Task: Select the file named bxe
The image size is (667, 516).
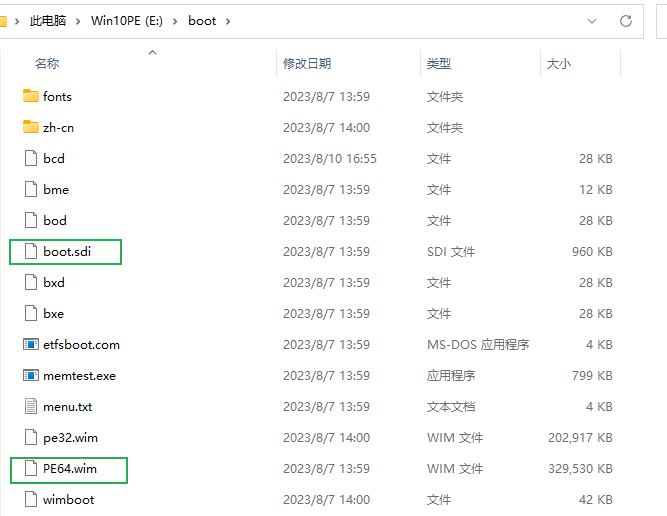Action: 53,314
